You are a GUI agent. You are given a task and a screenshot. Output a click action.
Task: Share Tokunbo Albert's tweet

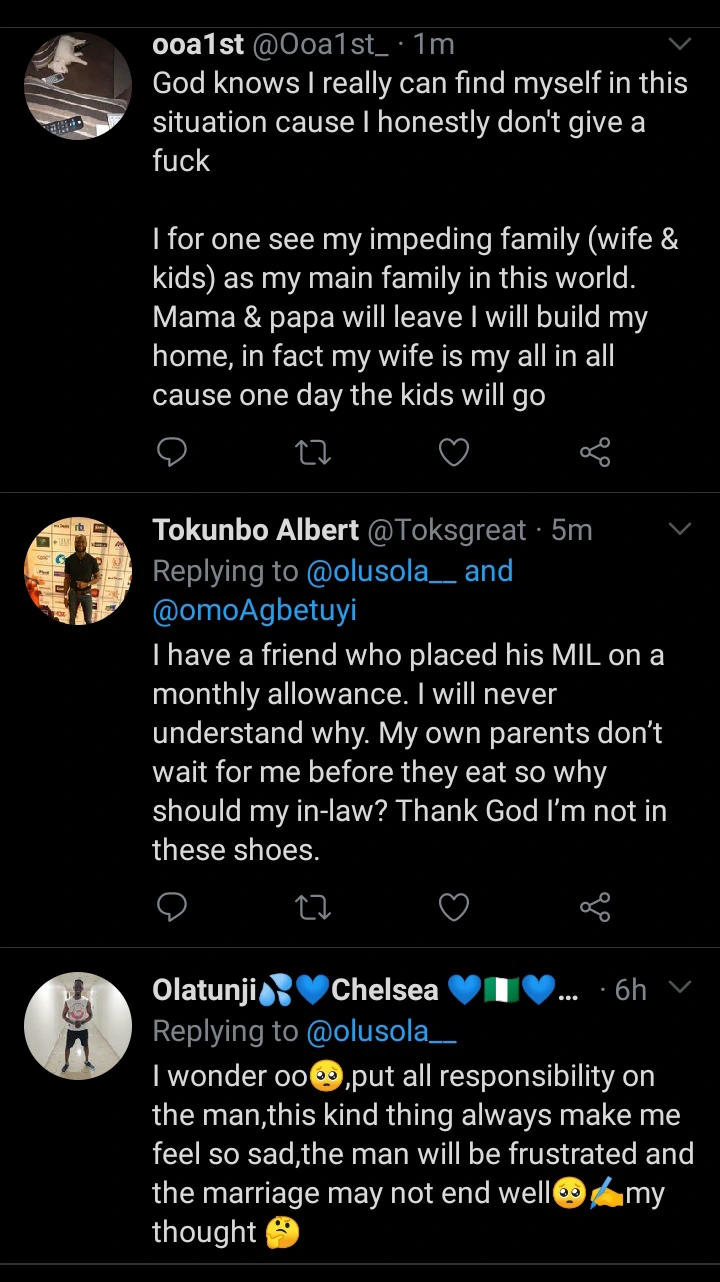coord(595,907)
